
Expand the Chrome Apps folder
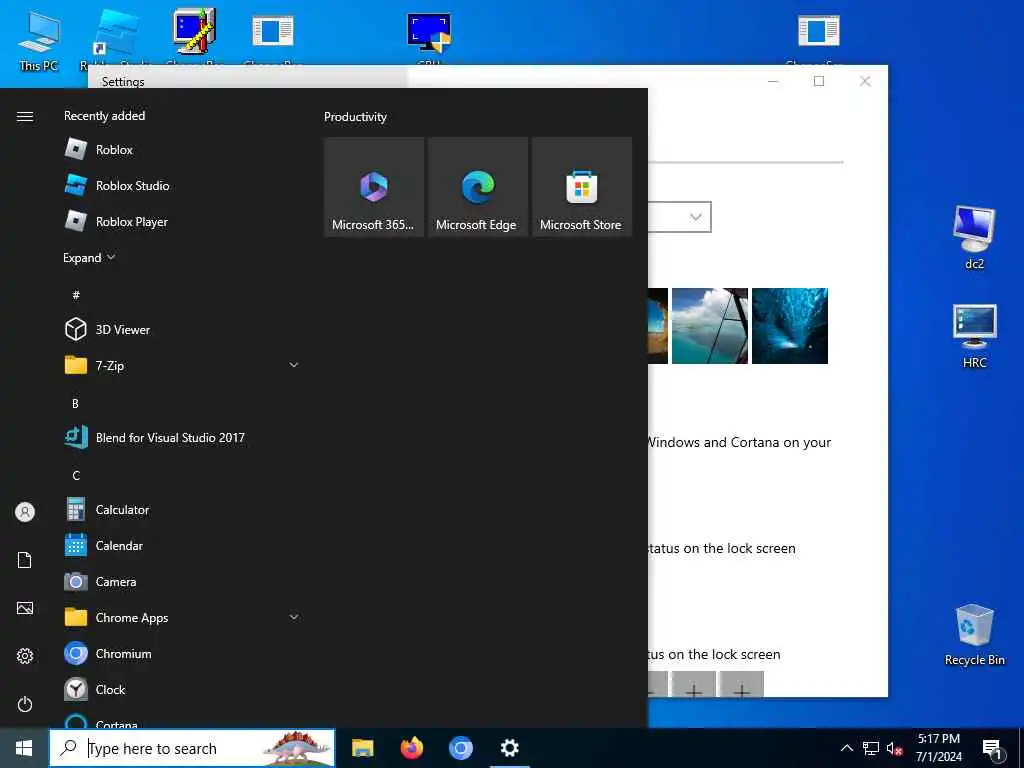pyautogui.click(x=183, y=617)
